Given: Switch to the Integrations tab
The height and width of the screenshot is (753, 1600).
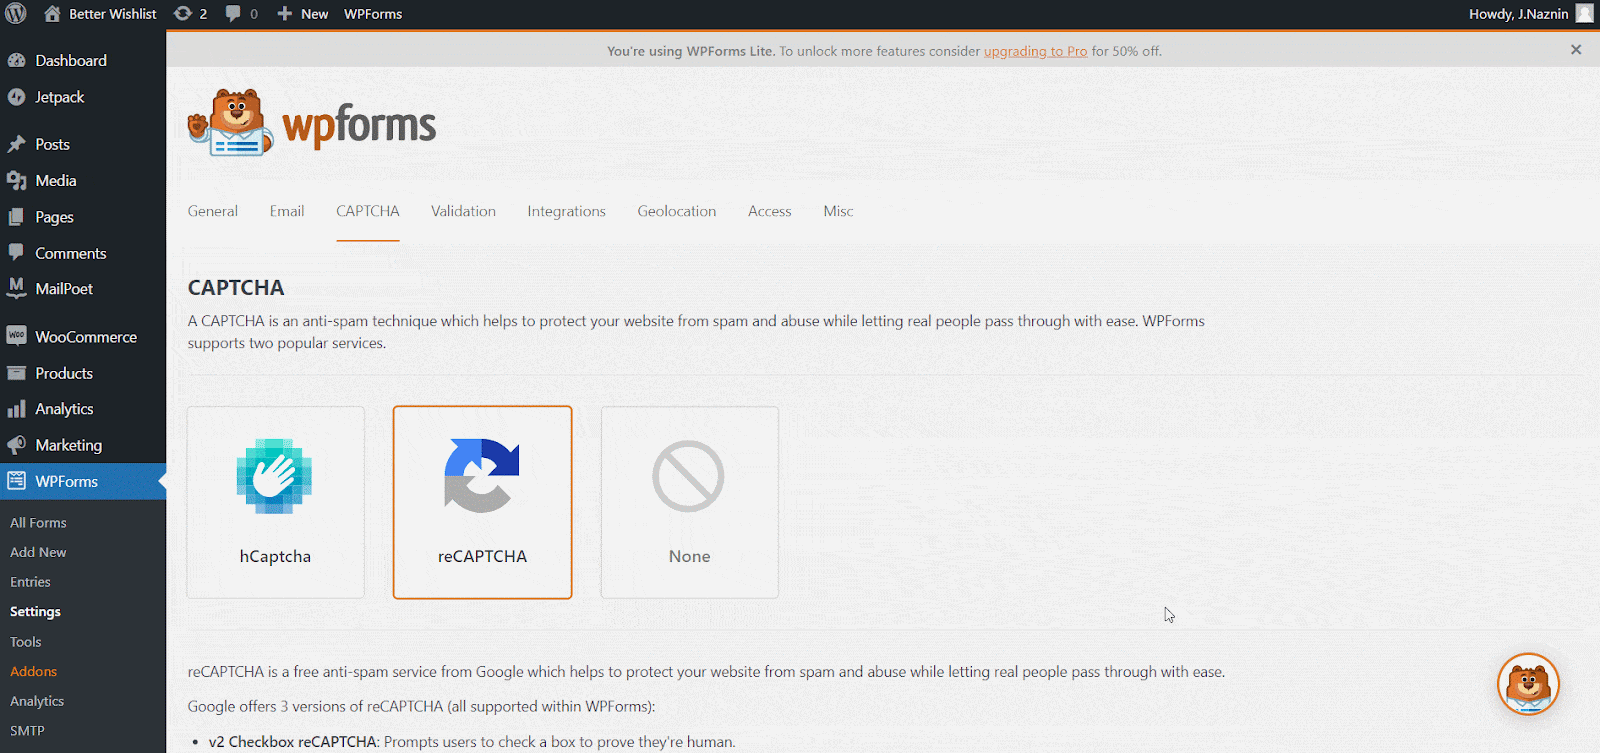Looking at the screenshot, I should (x=567, y=211).
